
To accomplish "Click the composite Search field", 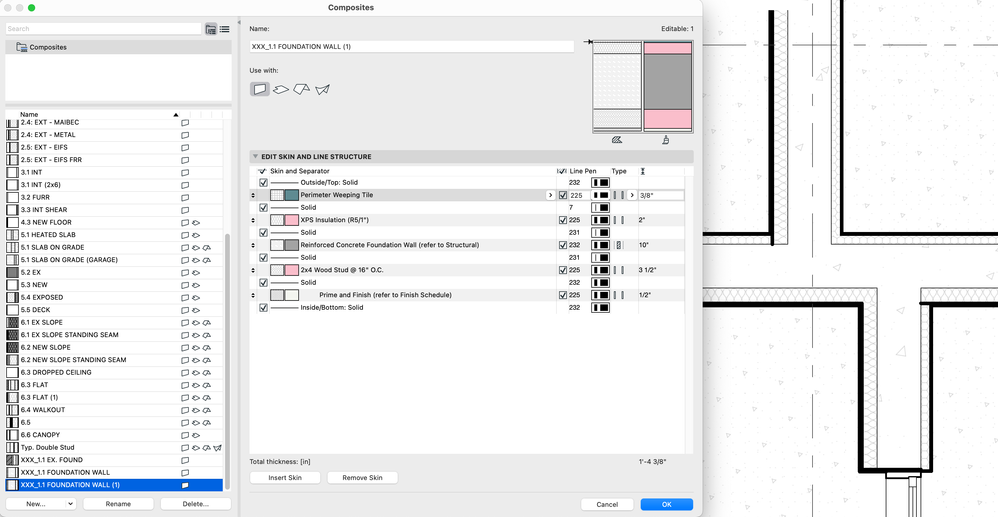I will click(x=104, y=29).
